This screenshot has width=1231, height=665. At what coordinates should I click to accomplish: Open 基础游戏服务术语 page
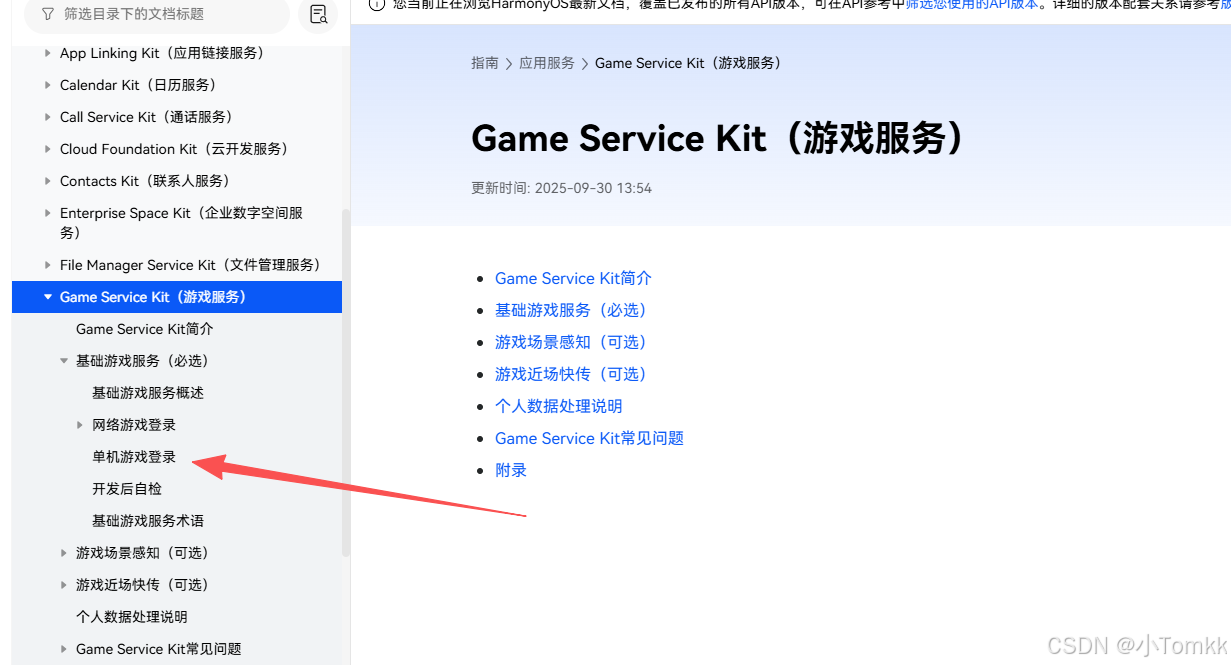point(148,521)
